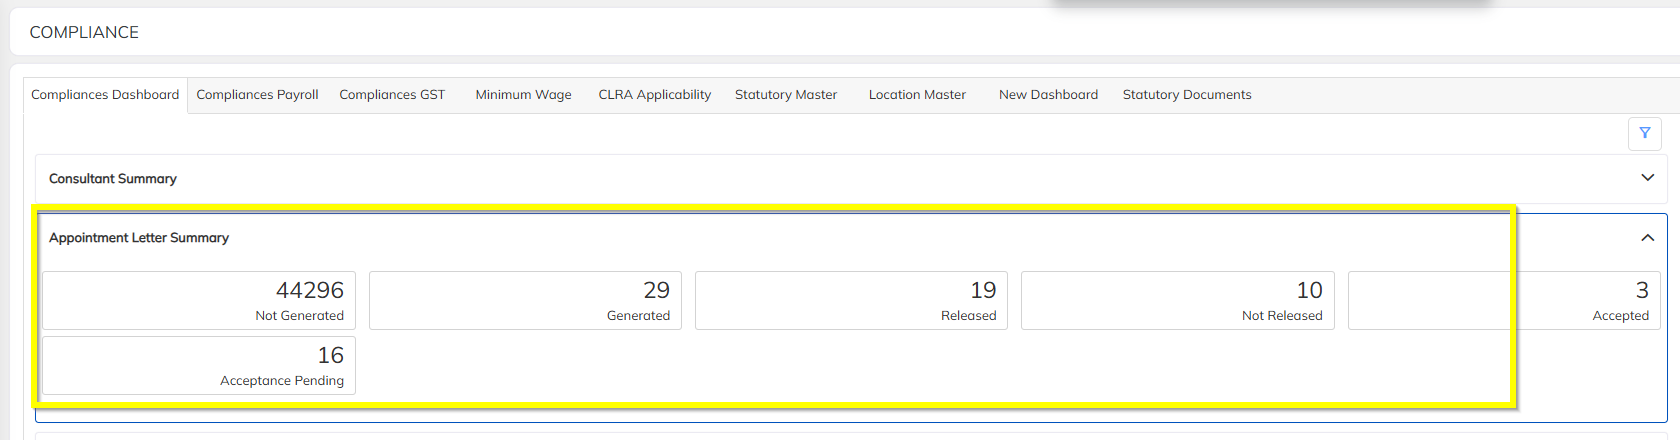Image resolution: width=1680 pixels, height=440 pixels.
Task: Go to the Minimum Wage tab
Action: (x=523, y=95)
